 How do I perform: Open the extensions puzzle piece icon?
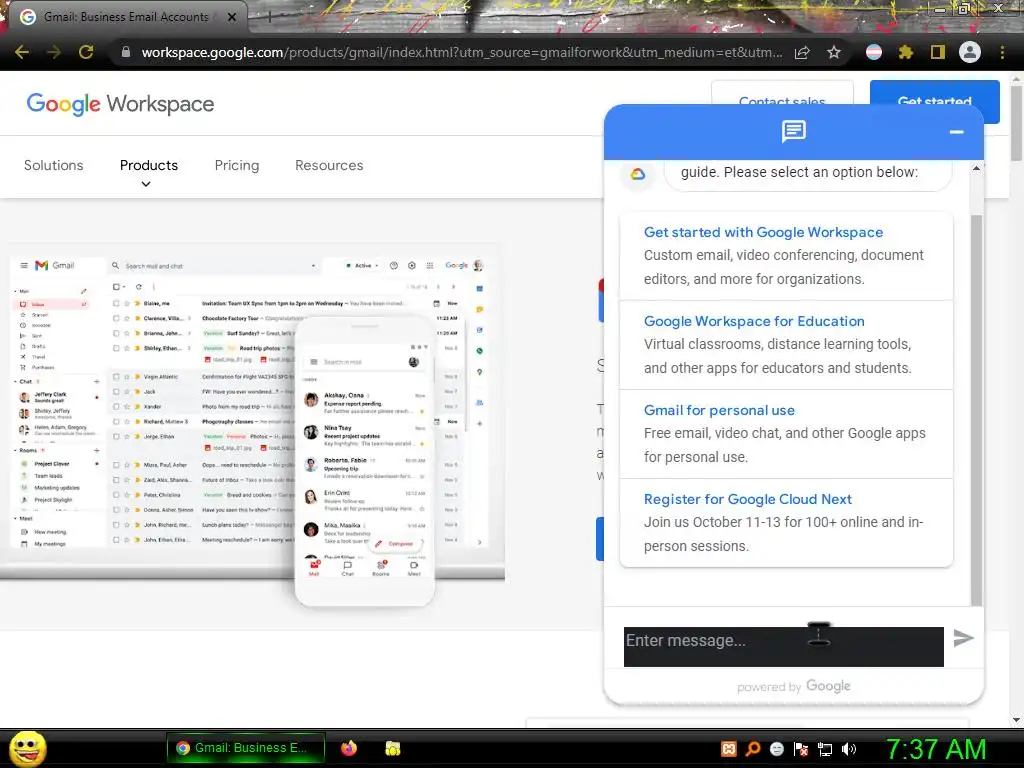point(905,52)
